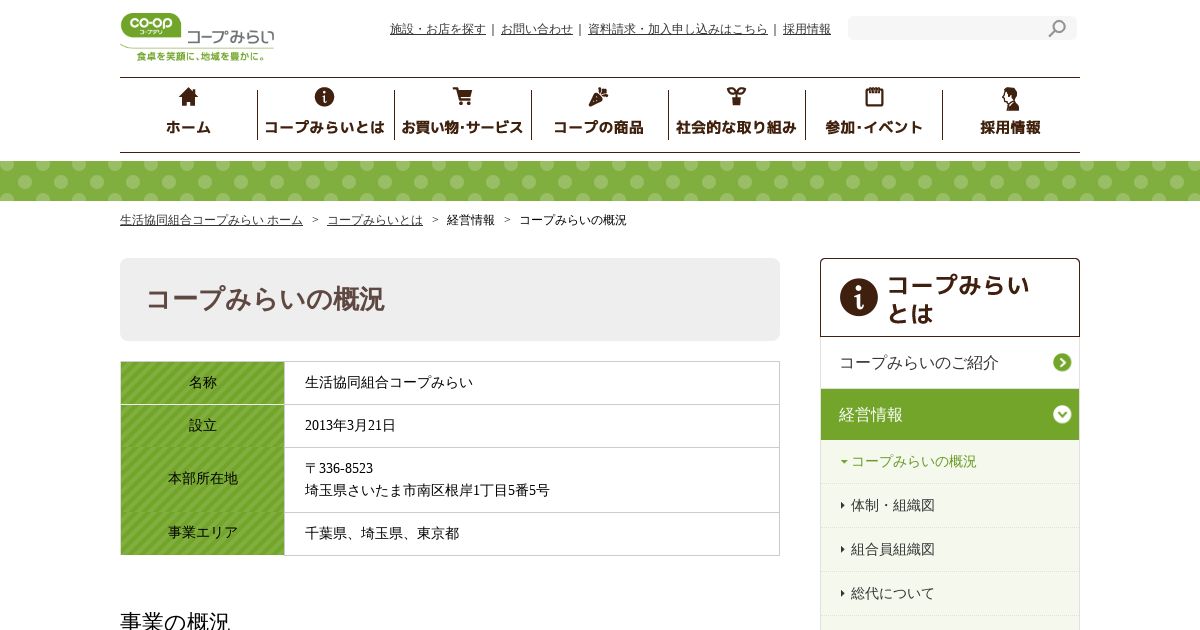
Task: Click the コープみらいとは breadcrumb link
Action: pyautogui.click(x=375, y=220)
